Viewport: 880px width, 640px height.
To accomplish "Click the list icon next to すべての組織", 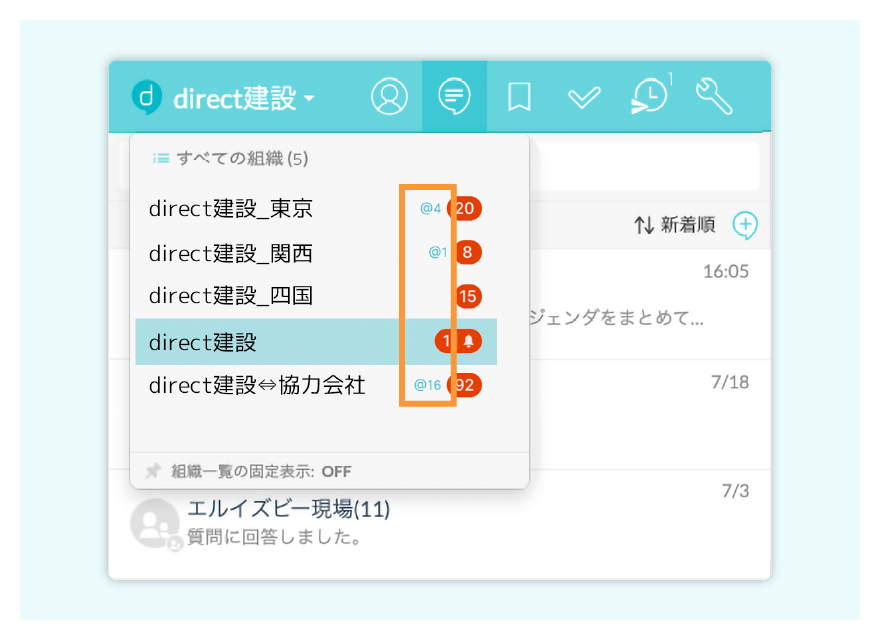I will click(161, 158).
